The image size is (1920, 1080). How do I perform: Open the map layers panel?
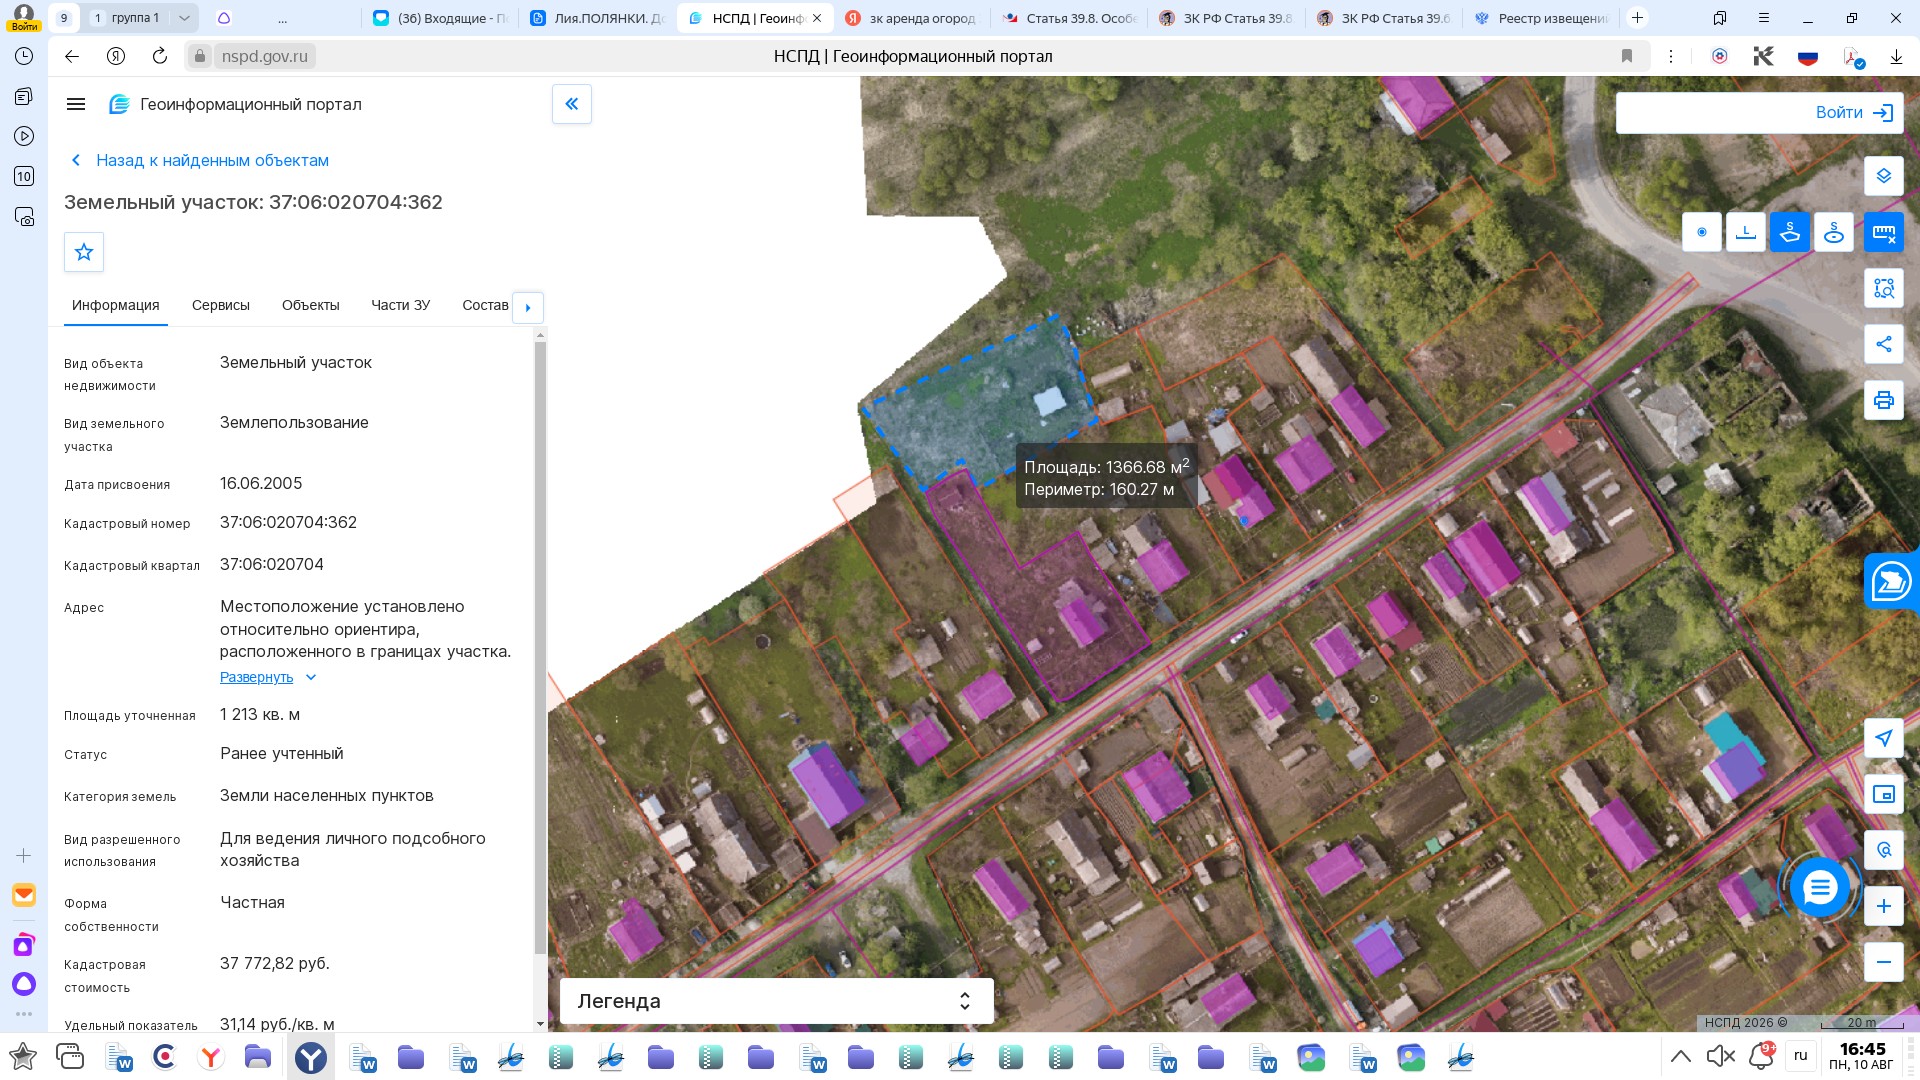tap(1883, 176)
